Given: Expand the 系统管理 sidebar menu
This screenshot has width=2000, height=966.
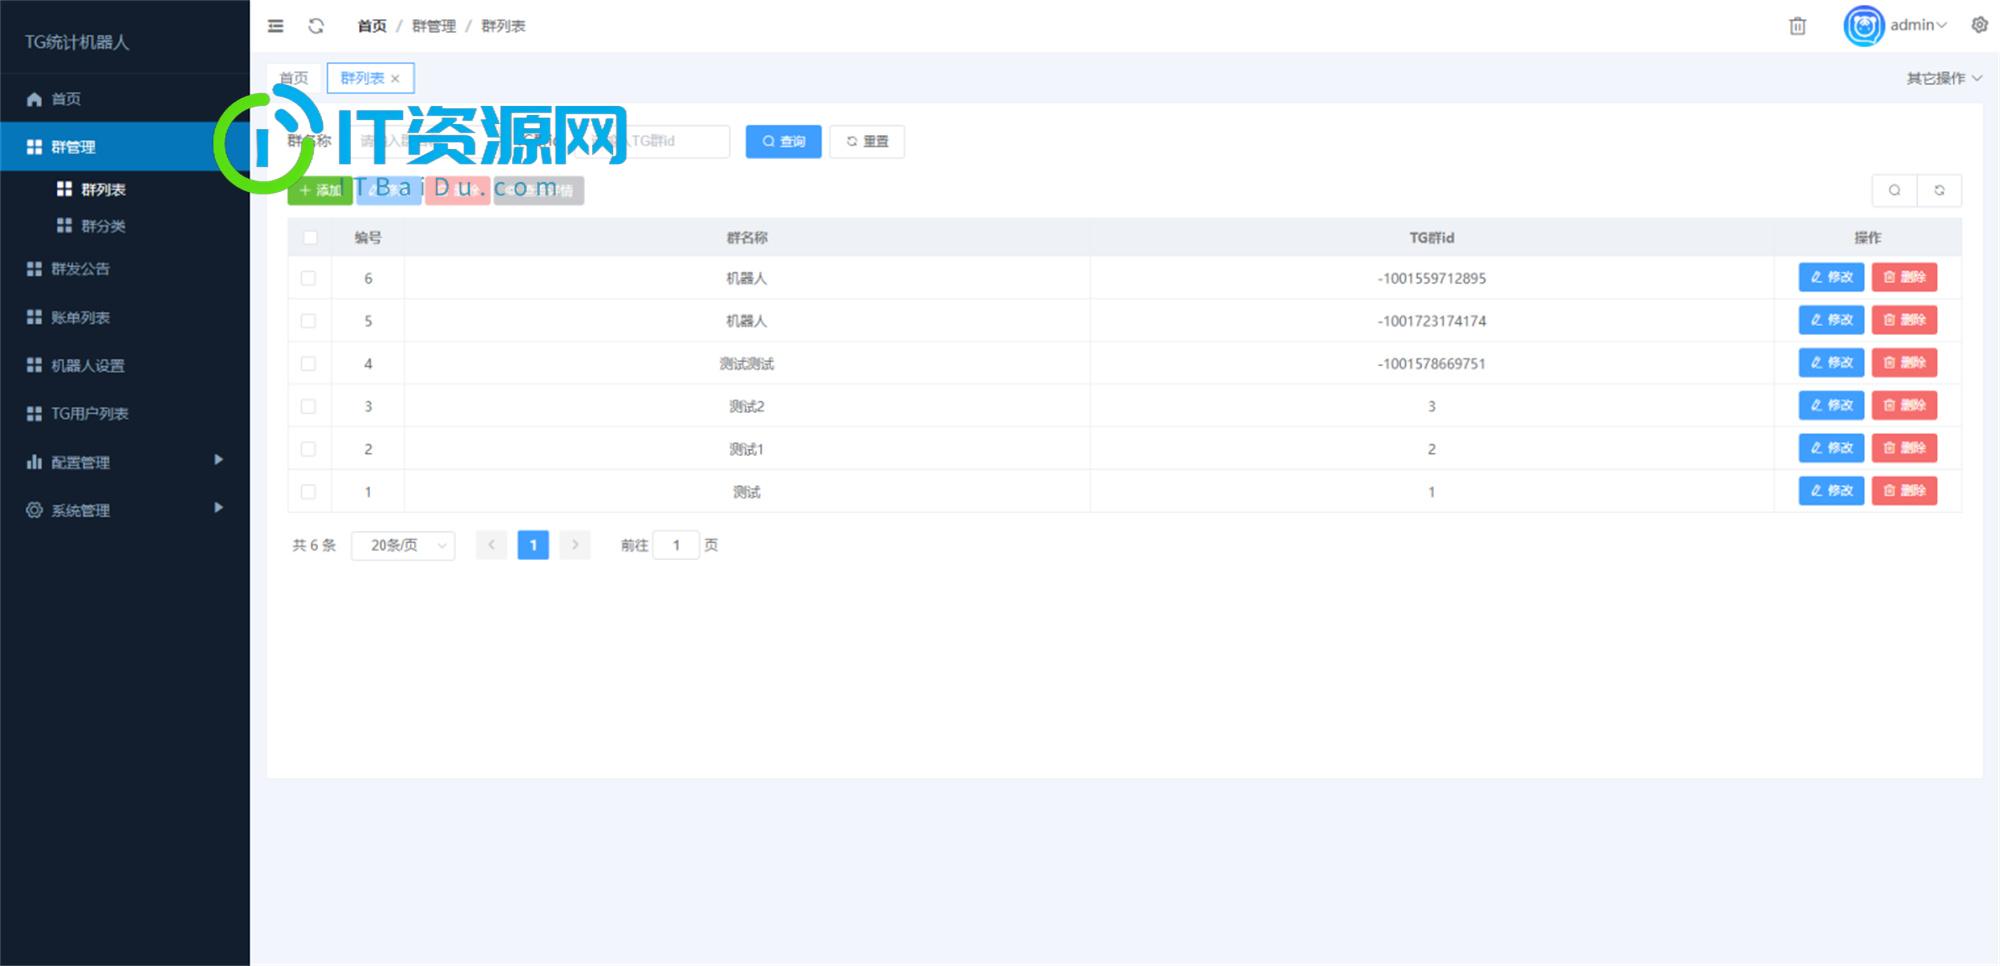Looking at the screenshot, I should tap(125, 510).
